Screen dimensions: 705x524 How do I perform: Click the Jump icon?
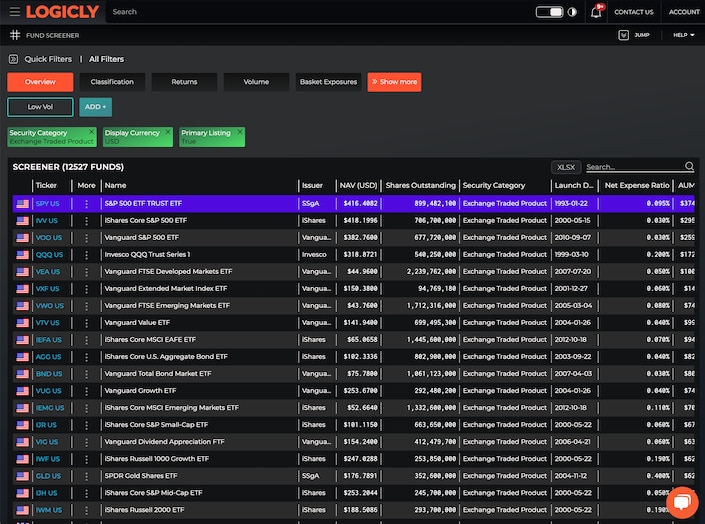(623, 35)
